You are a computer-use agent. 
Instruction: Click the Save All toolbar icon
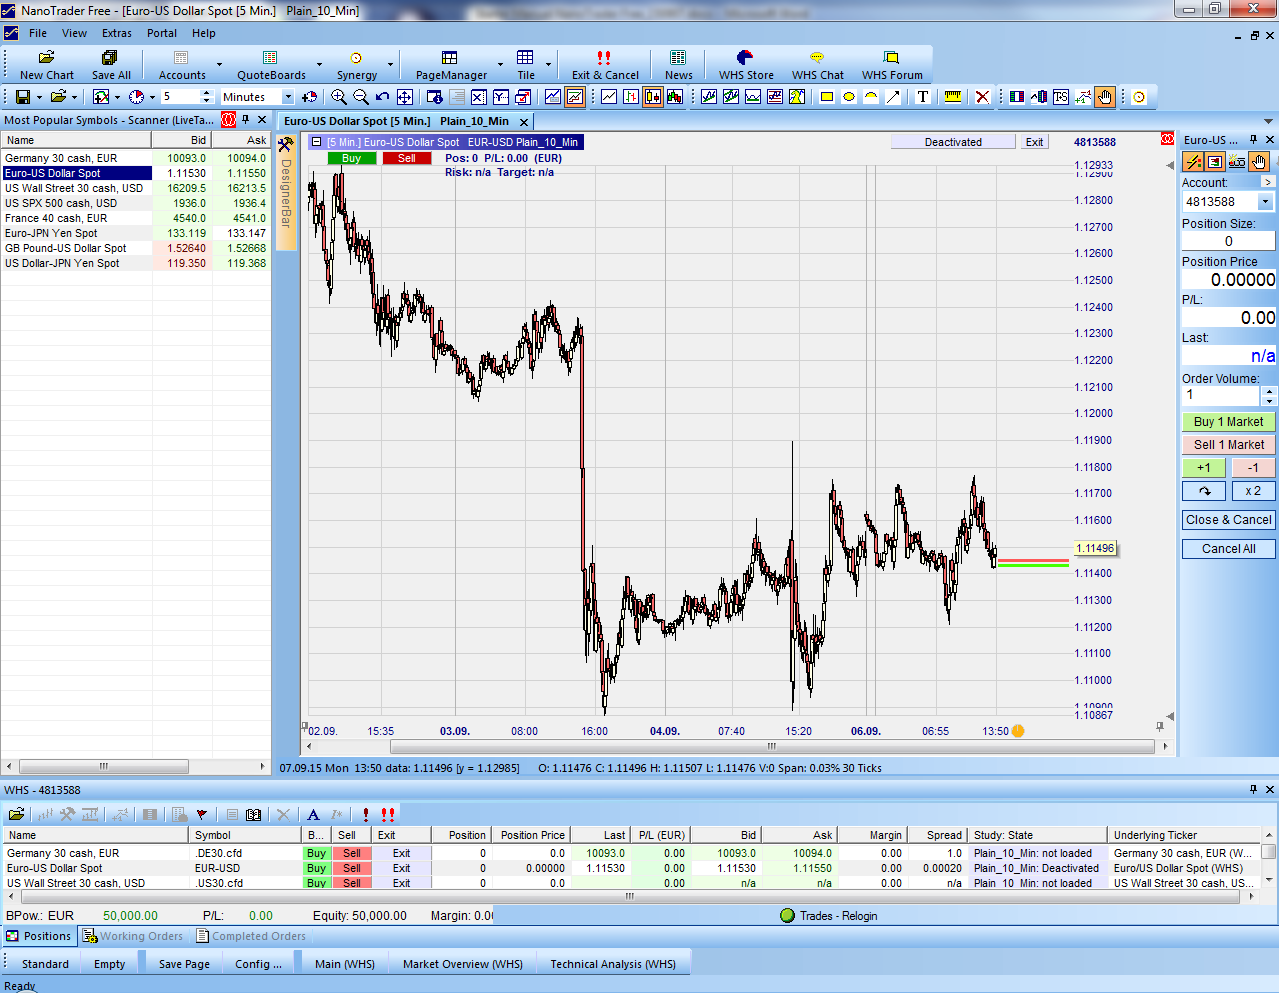point(111,65)
